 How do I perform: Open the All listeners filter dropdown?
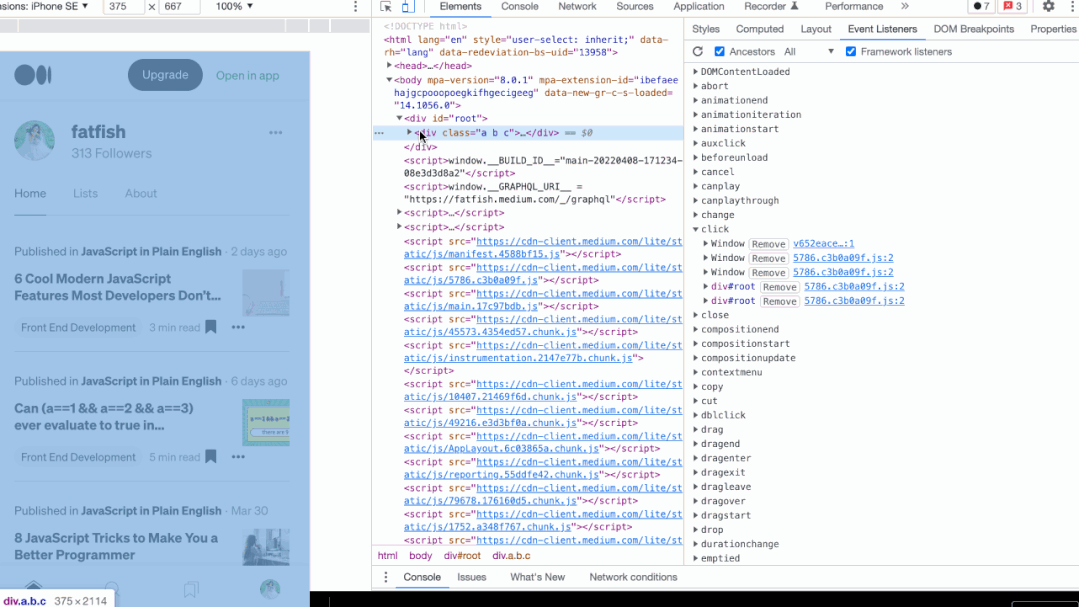point(809,52)
